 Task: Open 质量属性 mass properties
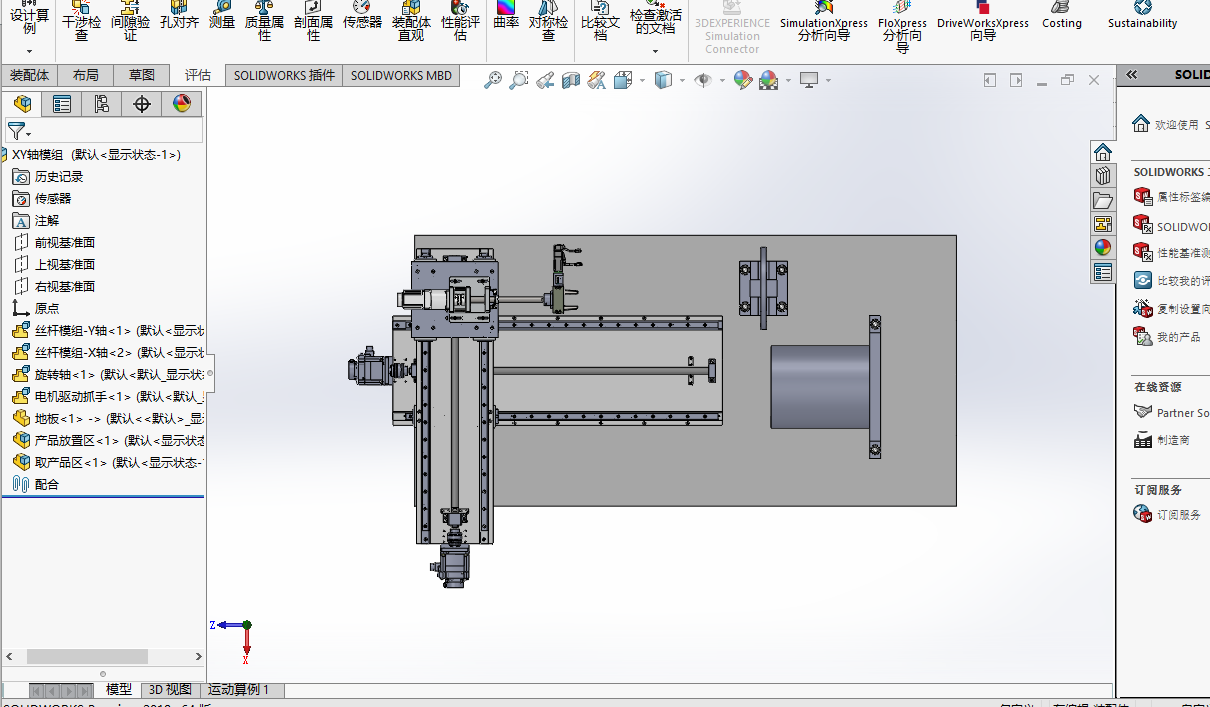[x=264, y=22]
